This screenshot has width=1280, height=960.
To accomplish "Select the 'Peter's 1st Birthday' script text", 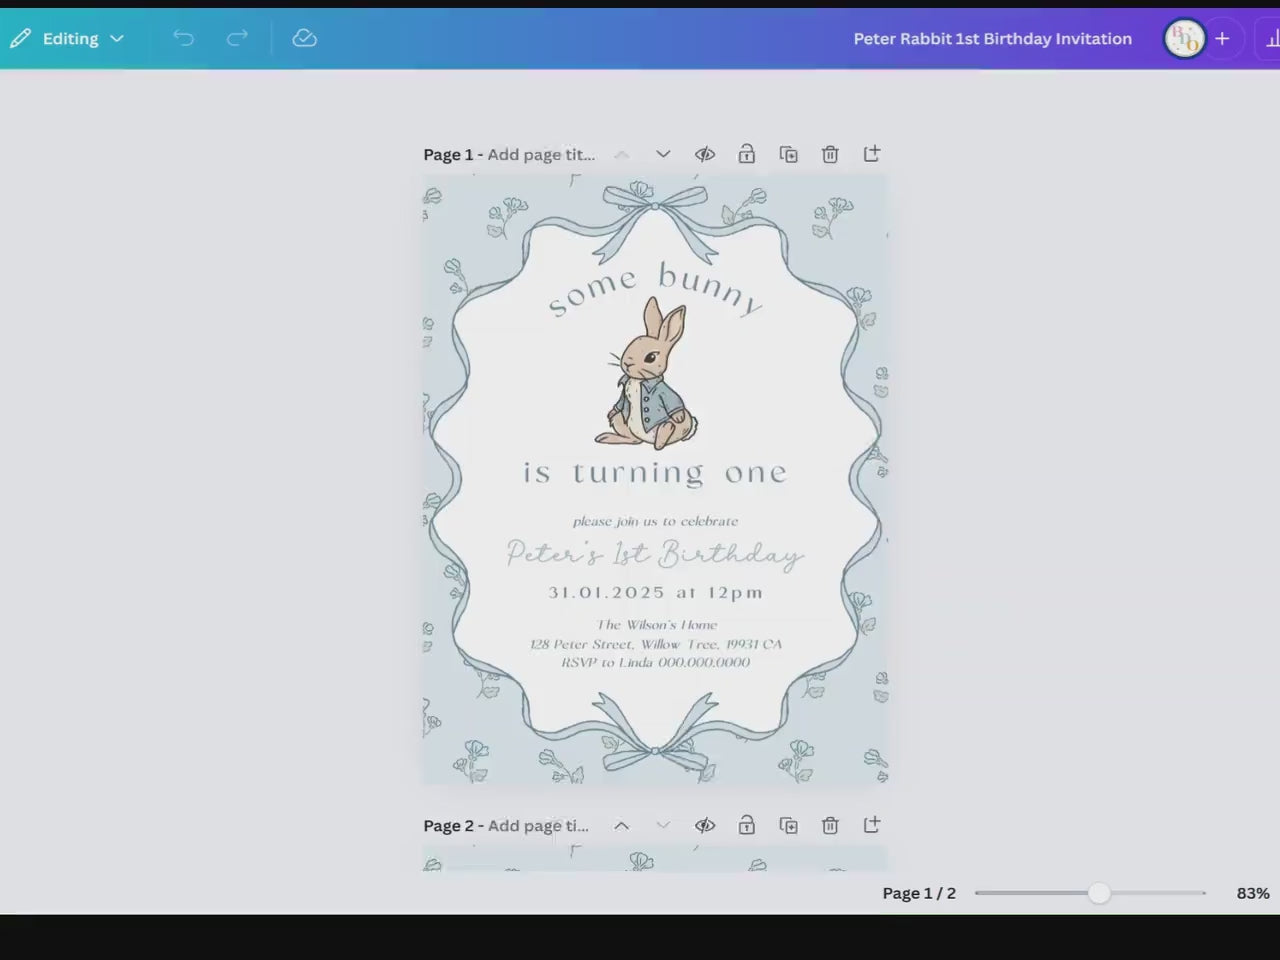I will [655, 553].
